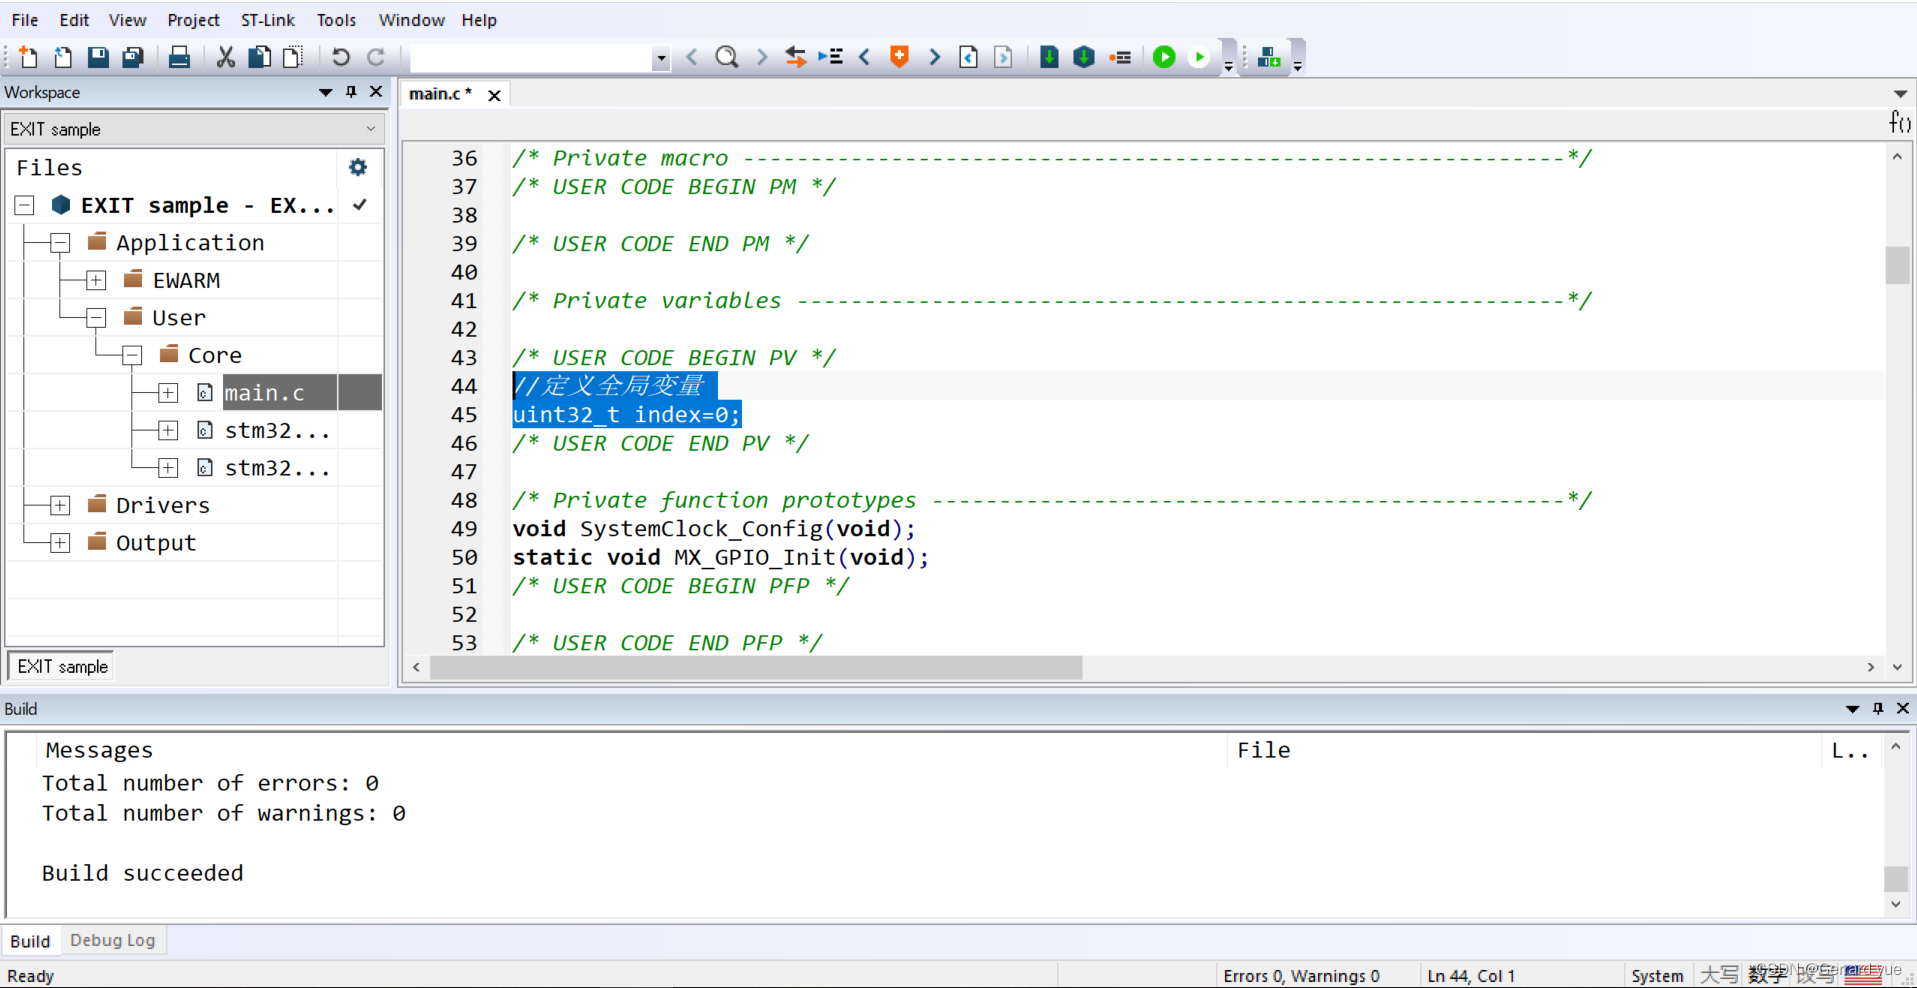Start a Download and Debug session
Screen dimensions: 1917x988
(1164, 57)
